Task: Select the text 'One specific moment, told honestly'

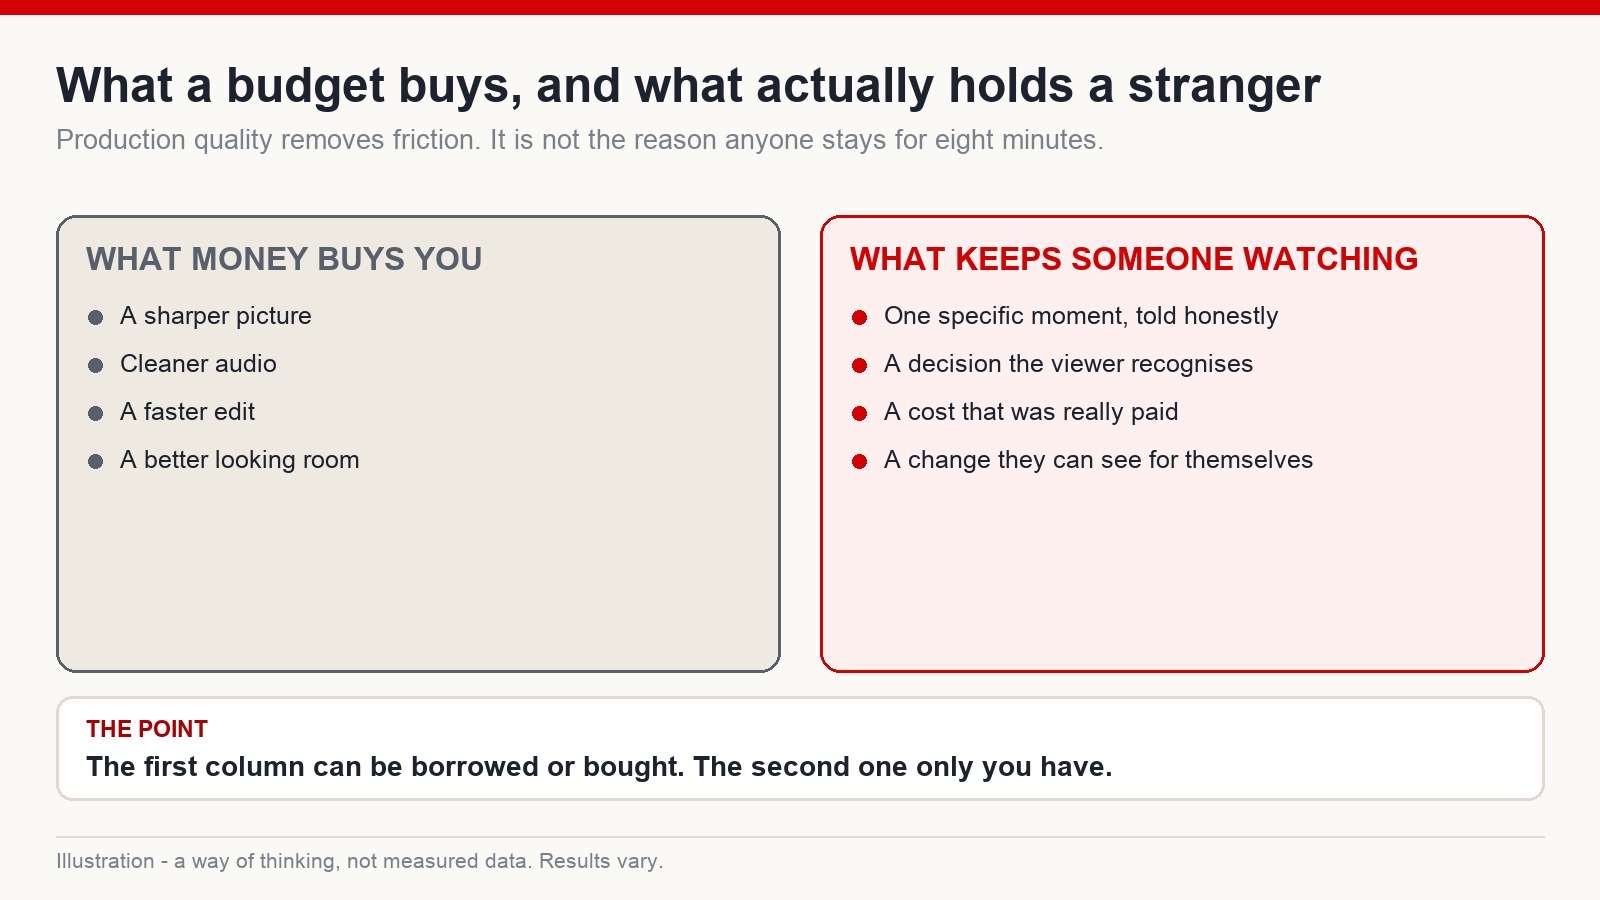Action: (x=1081, y=316)
